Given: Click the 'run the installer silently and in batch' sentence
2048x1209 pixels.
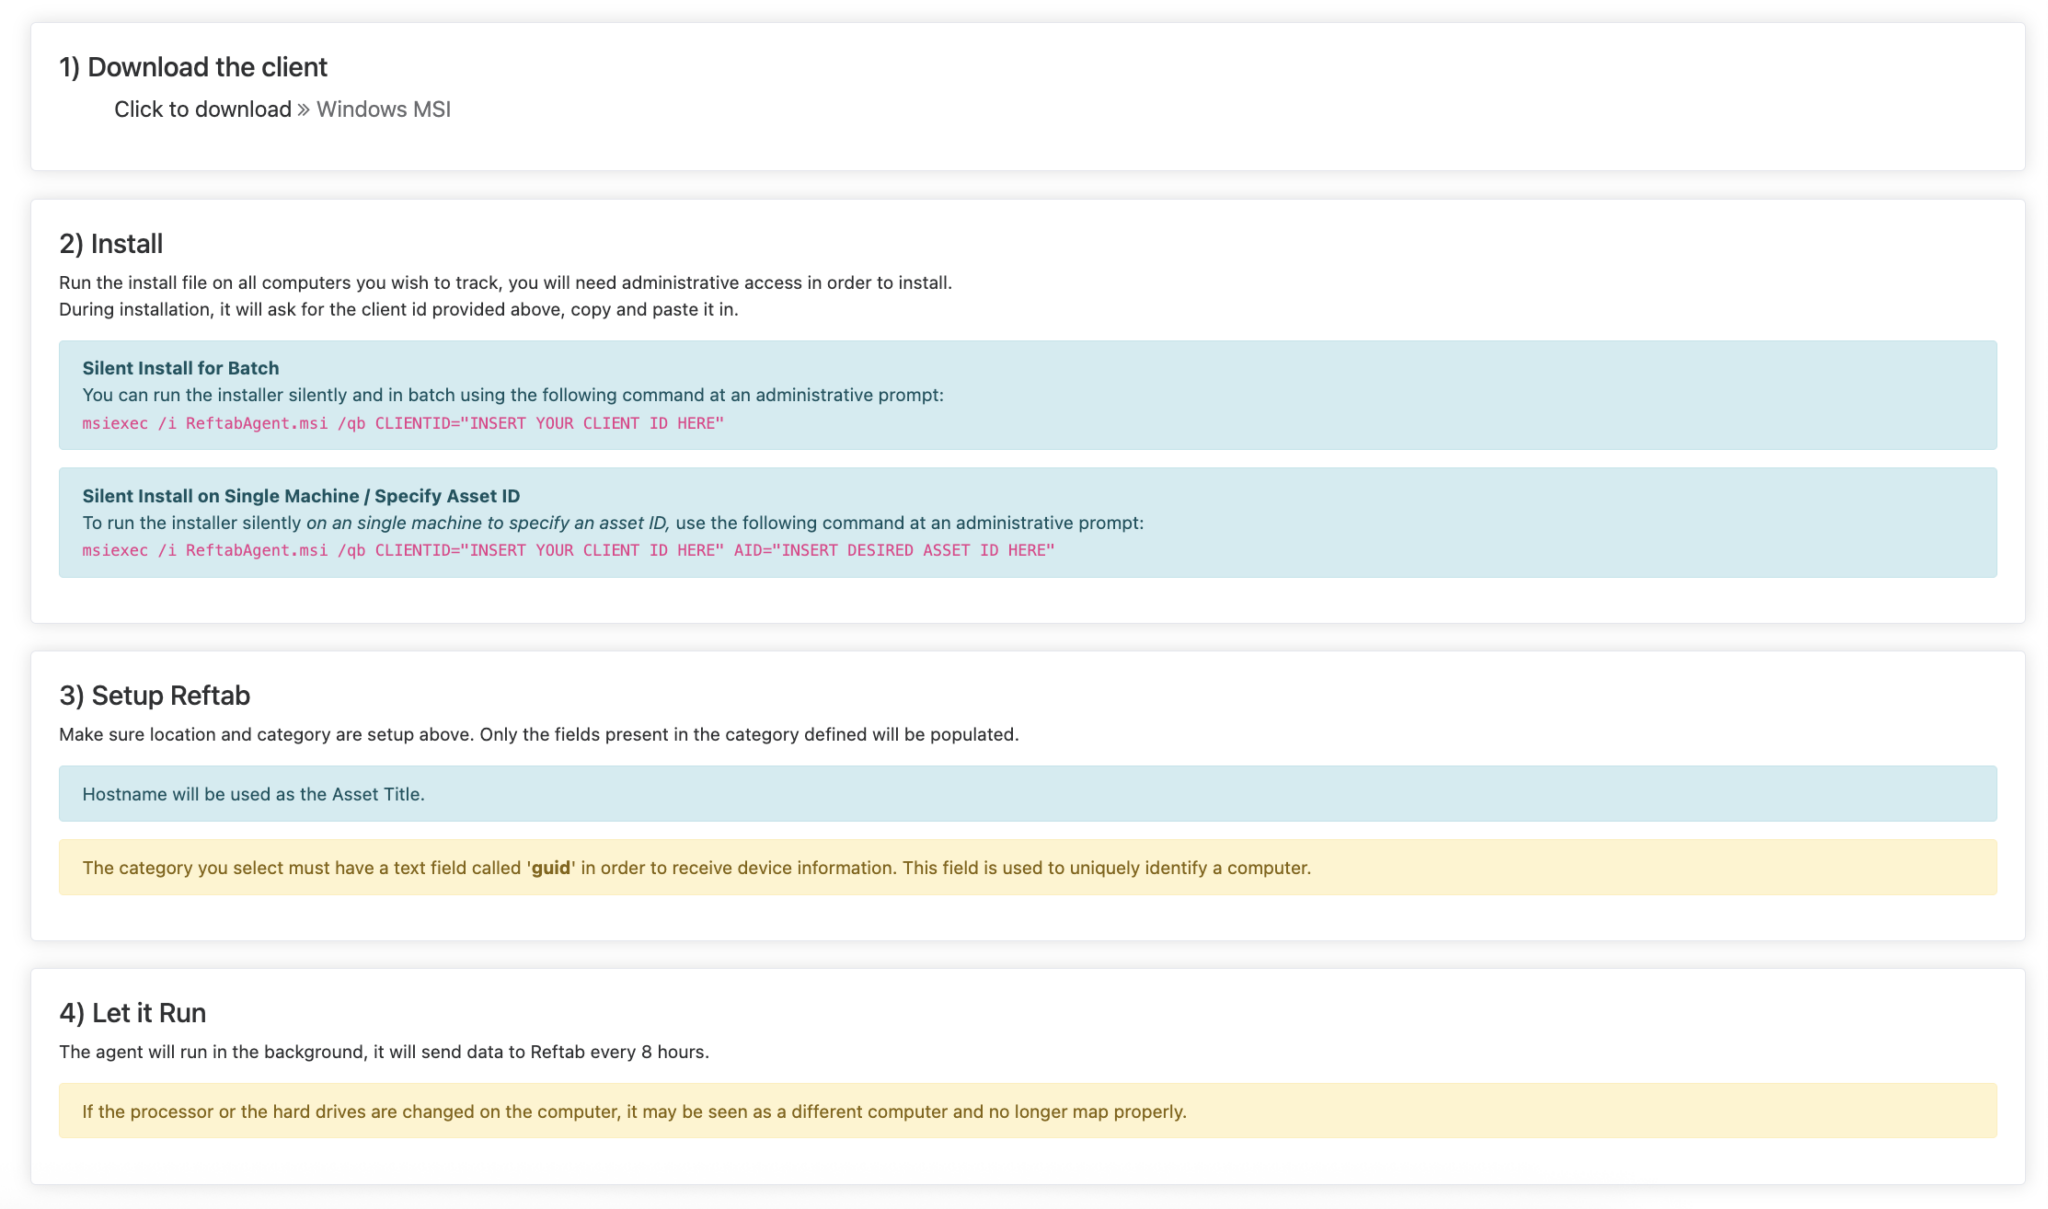Looking at the screenshot, I should coord(513,395).
